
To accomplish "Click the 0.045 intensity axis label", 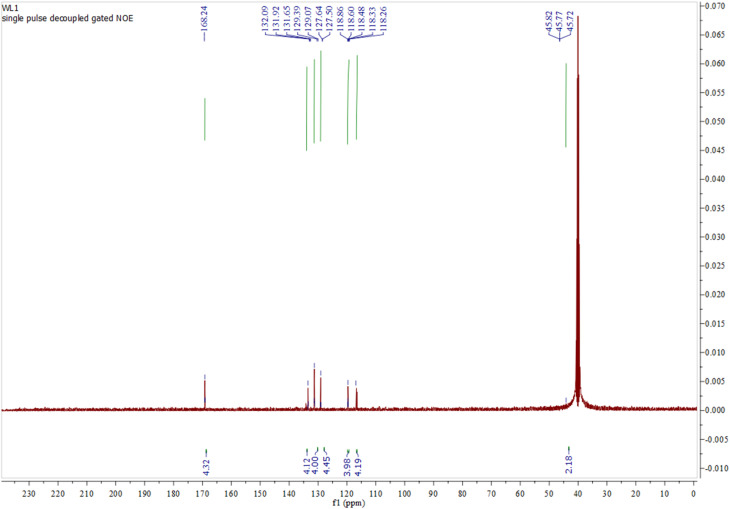I will [x=716, y=150].
